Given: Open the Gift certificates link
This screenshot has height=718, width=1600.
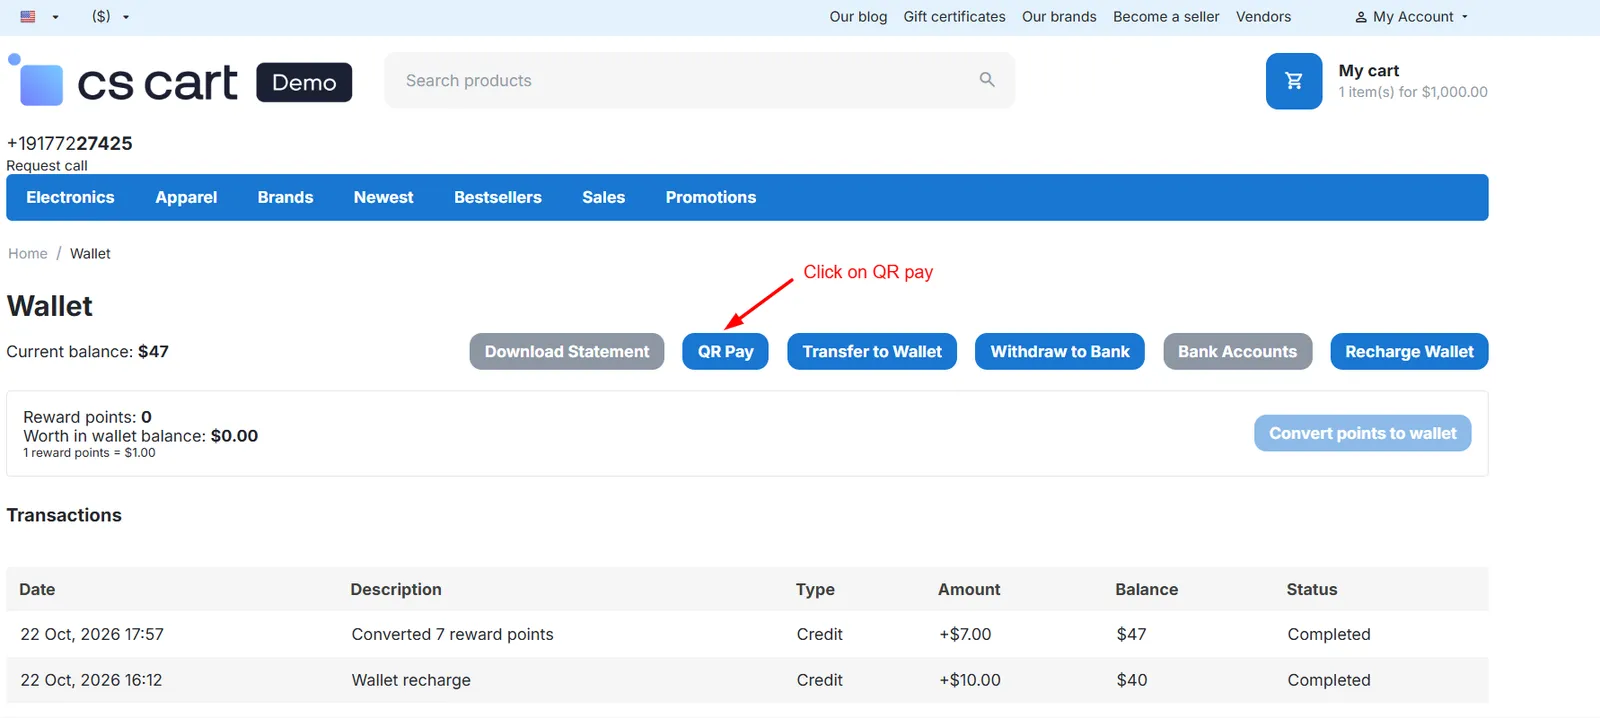Looking at the screenshot, I should pos(954,17).
